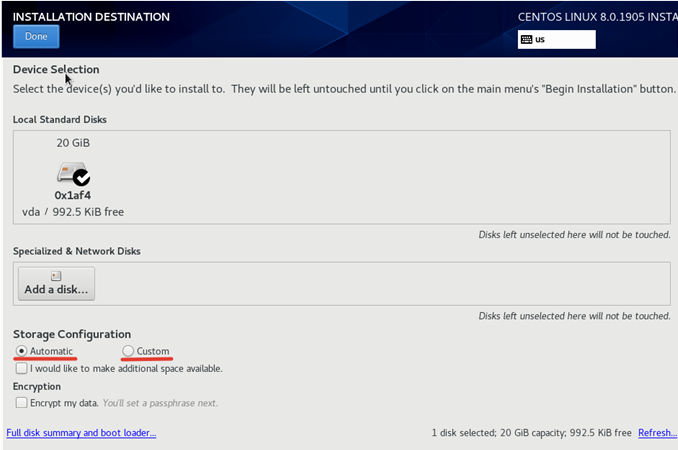
Task: Click the Storage Configuration heading
Action: tap(72, 335)
